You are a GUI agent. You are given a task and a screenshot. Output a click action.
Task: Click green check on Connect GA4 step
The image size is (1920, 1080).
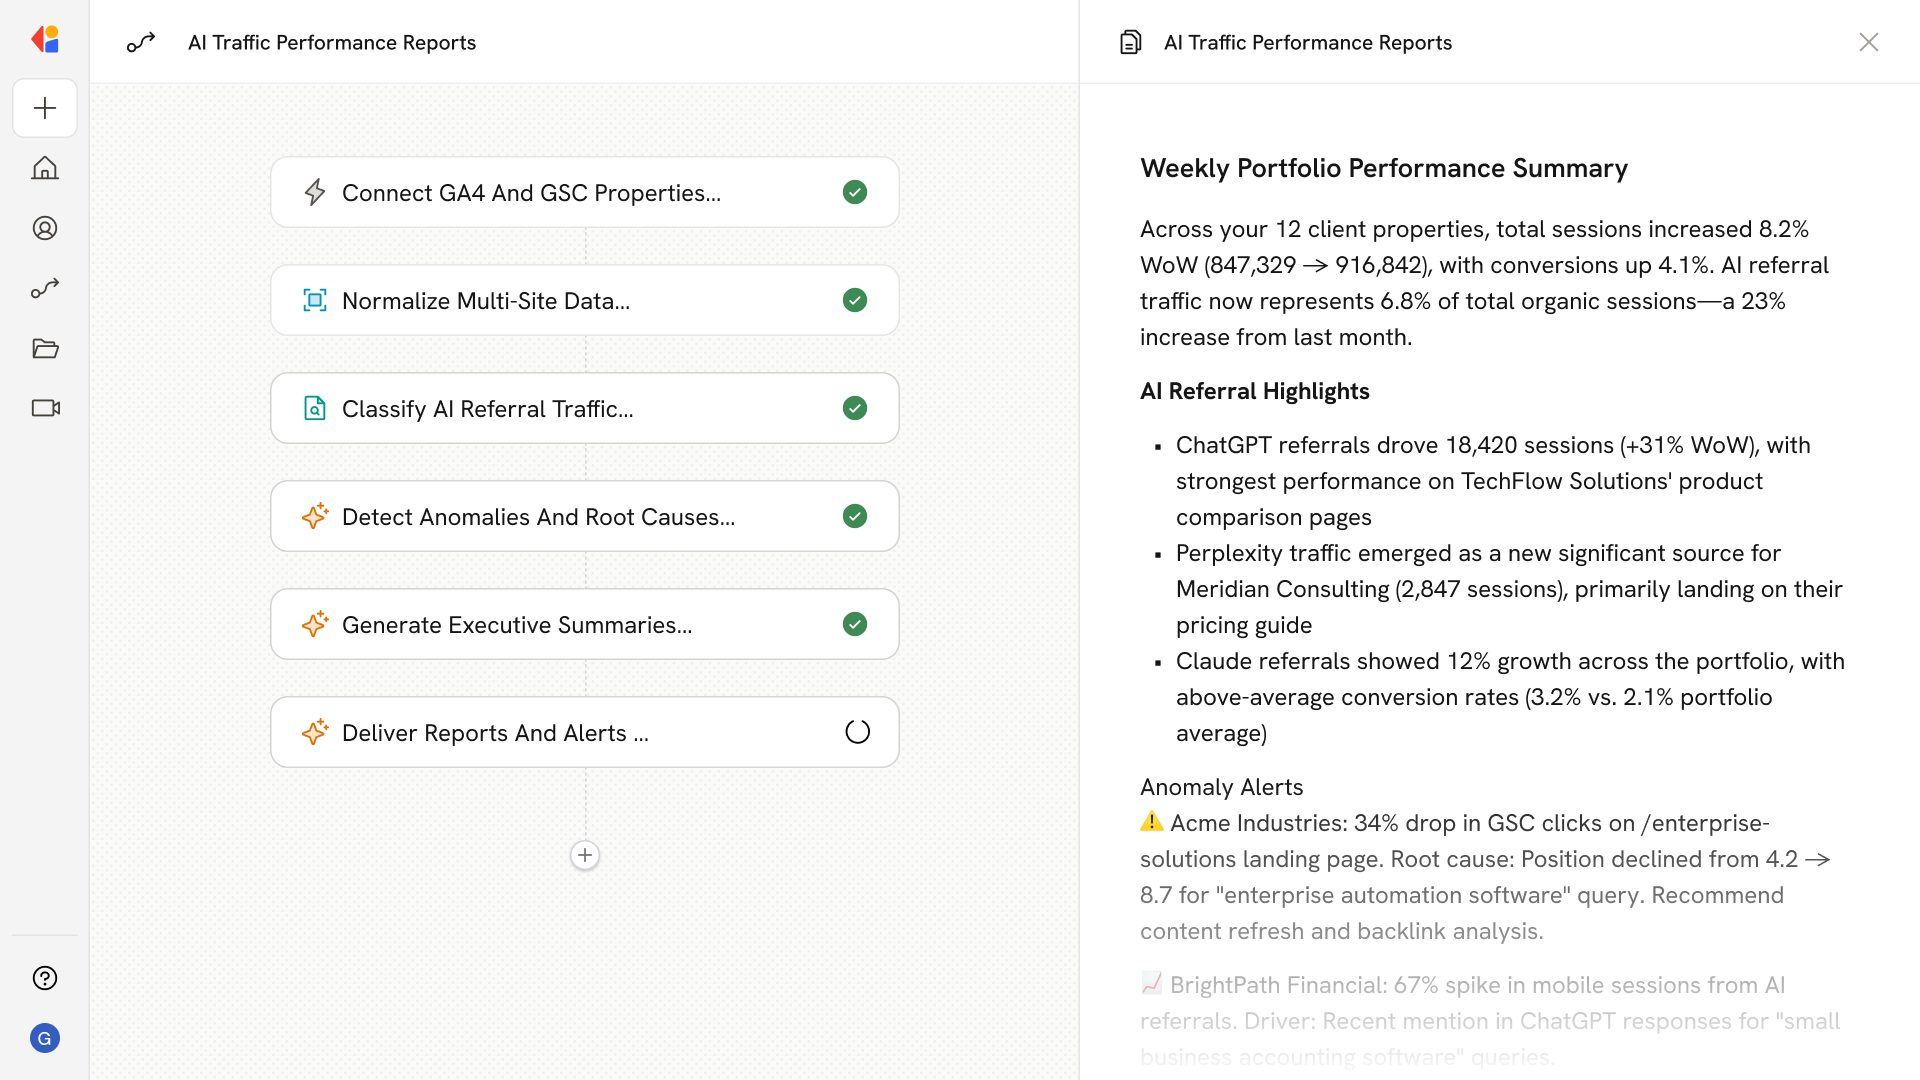coord(855,192)
